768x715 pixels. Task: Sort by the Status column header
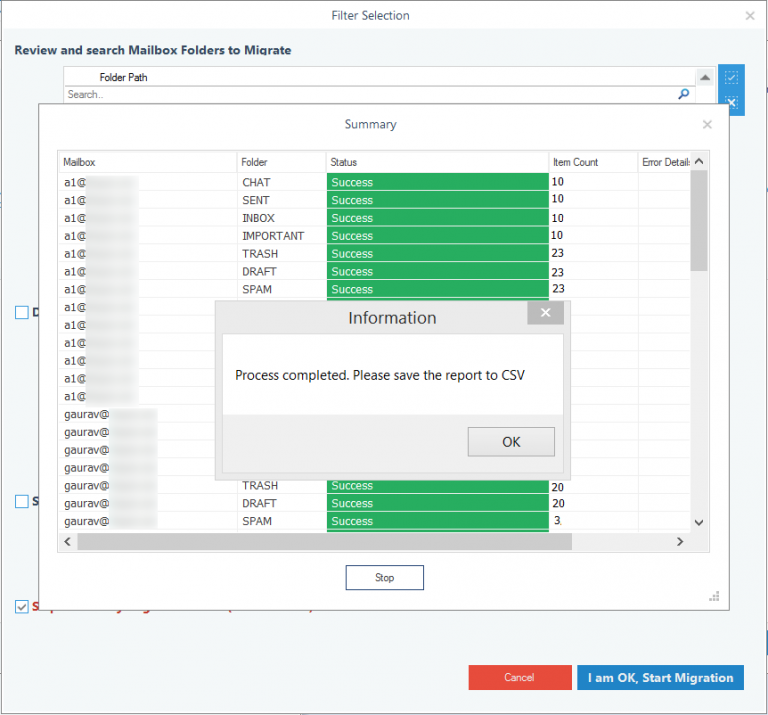[x=437, y=162]
